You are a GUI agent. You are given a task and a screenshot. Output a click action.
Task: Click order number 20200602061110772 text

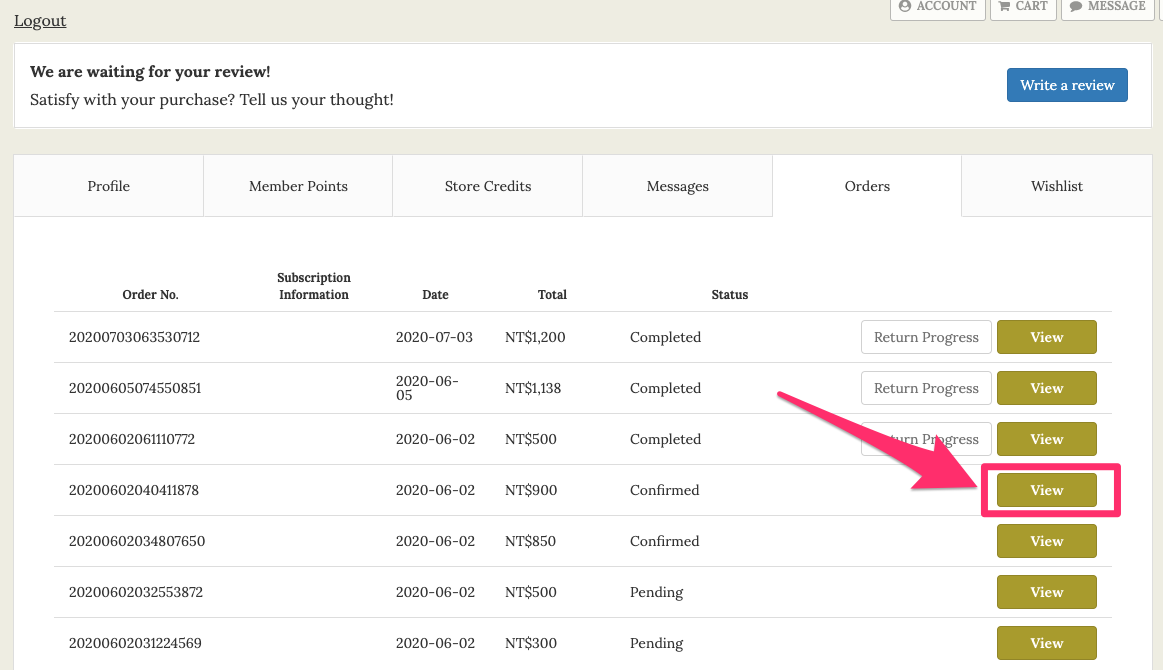point(132,439)
